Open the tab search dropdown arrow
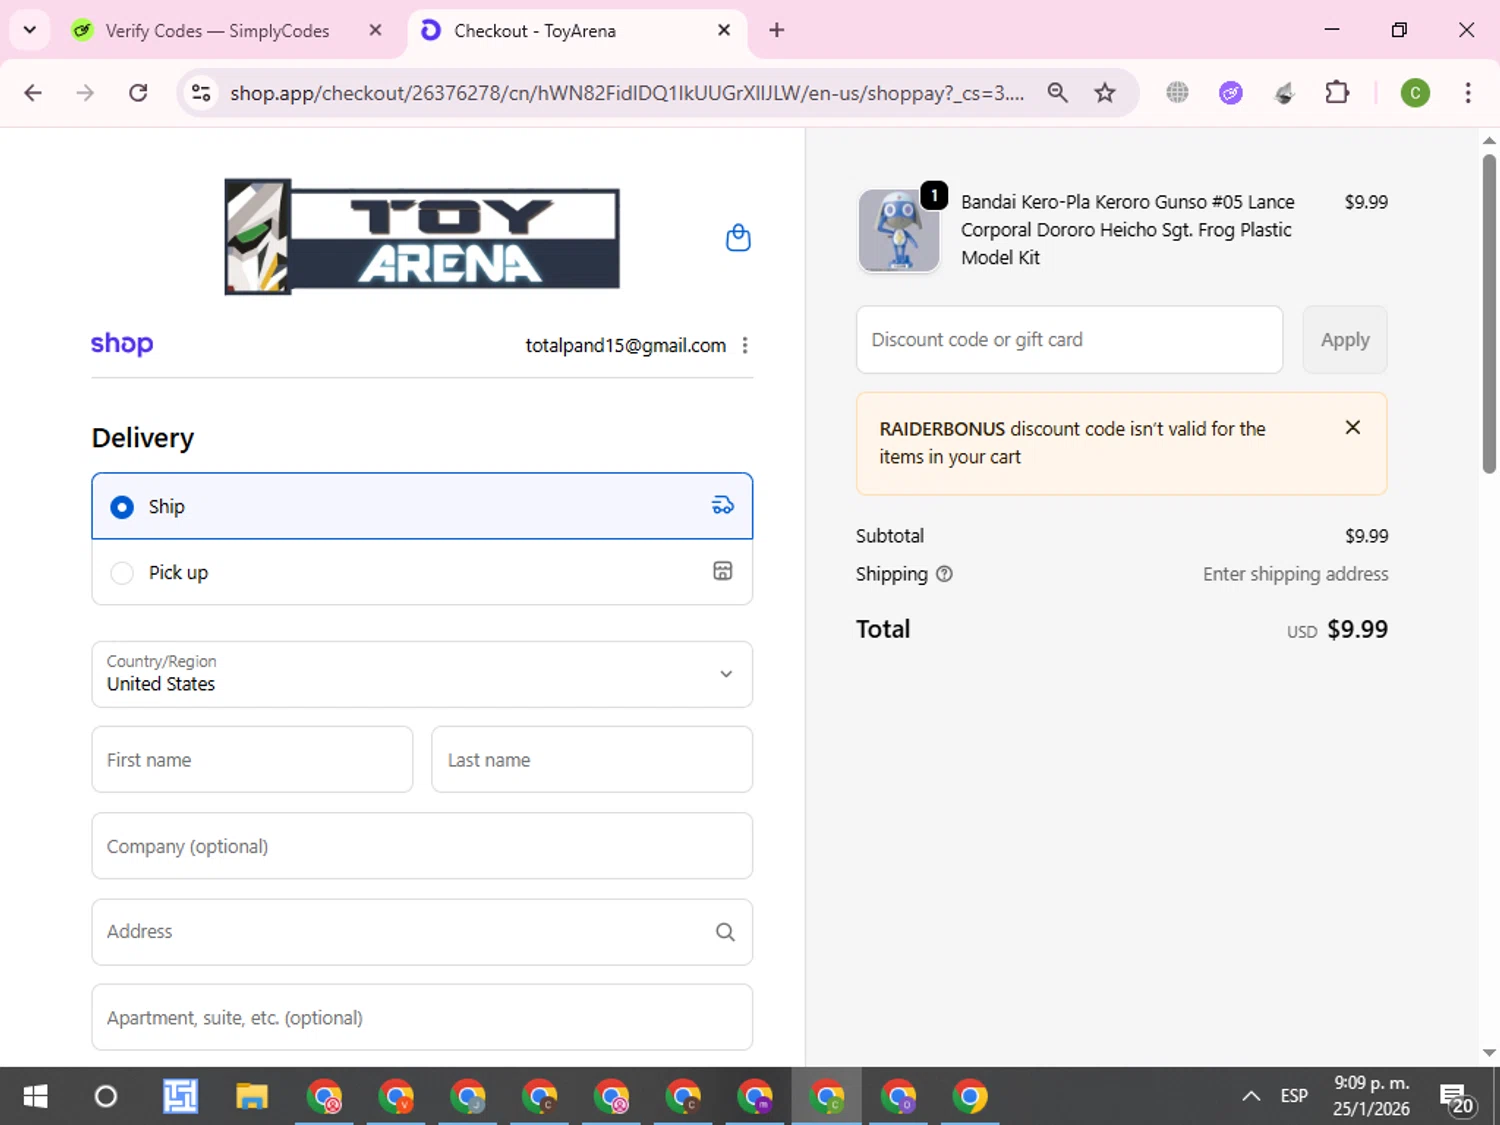1500x1125 pixels. 30,30
